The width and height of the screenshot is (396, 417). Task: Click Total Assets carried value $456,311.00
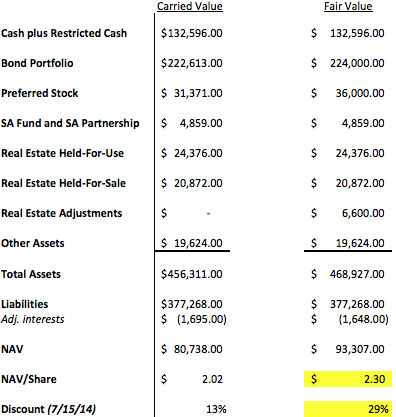[x=192, y=274]
